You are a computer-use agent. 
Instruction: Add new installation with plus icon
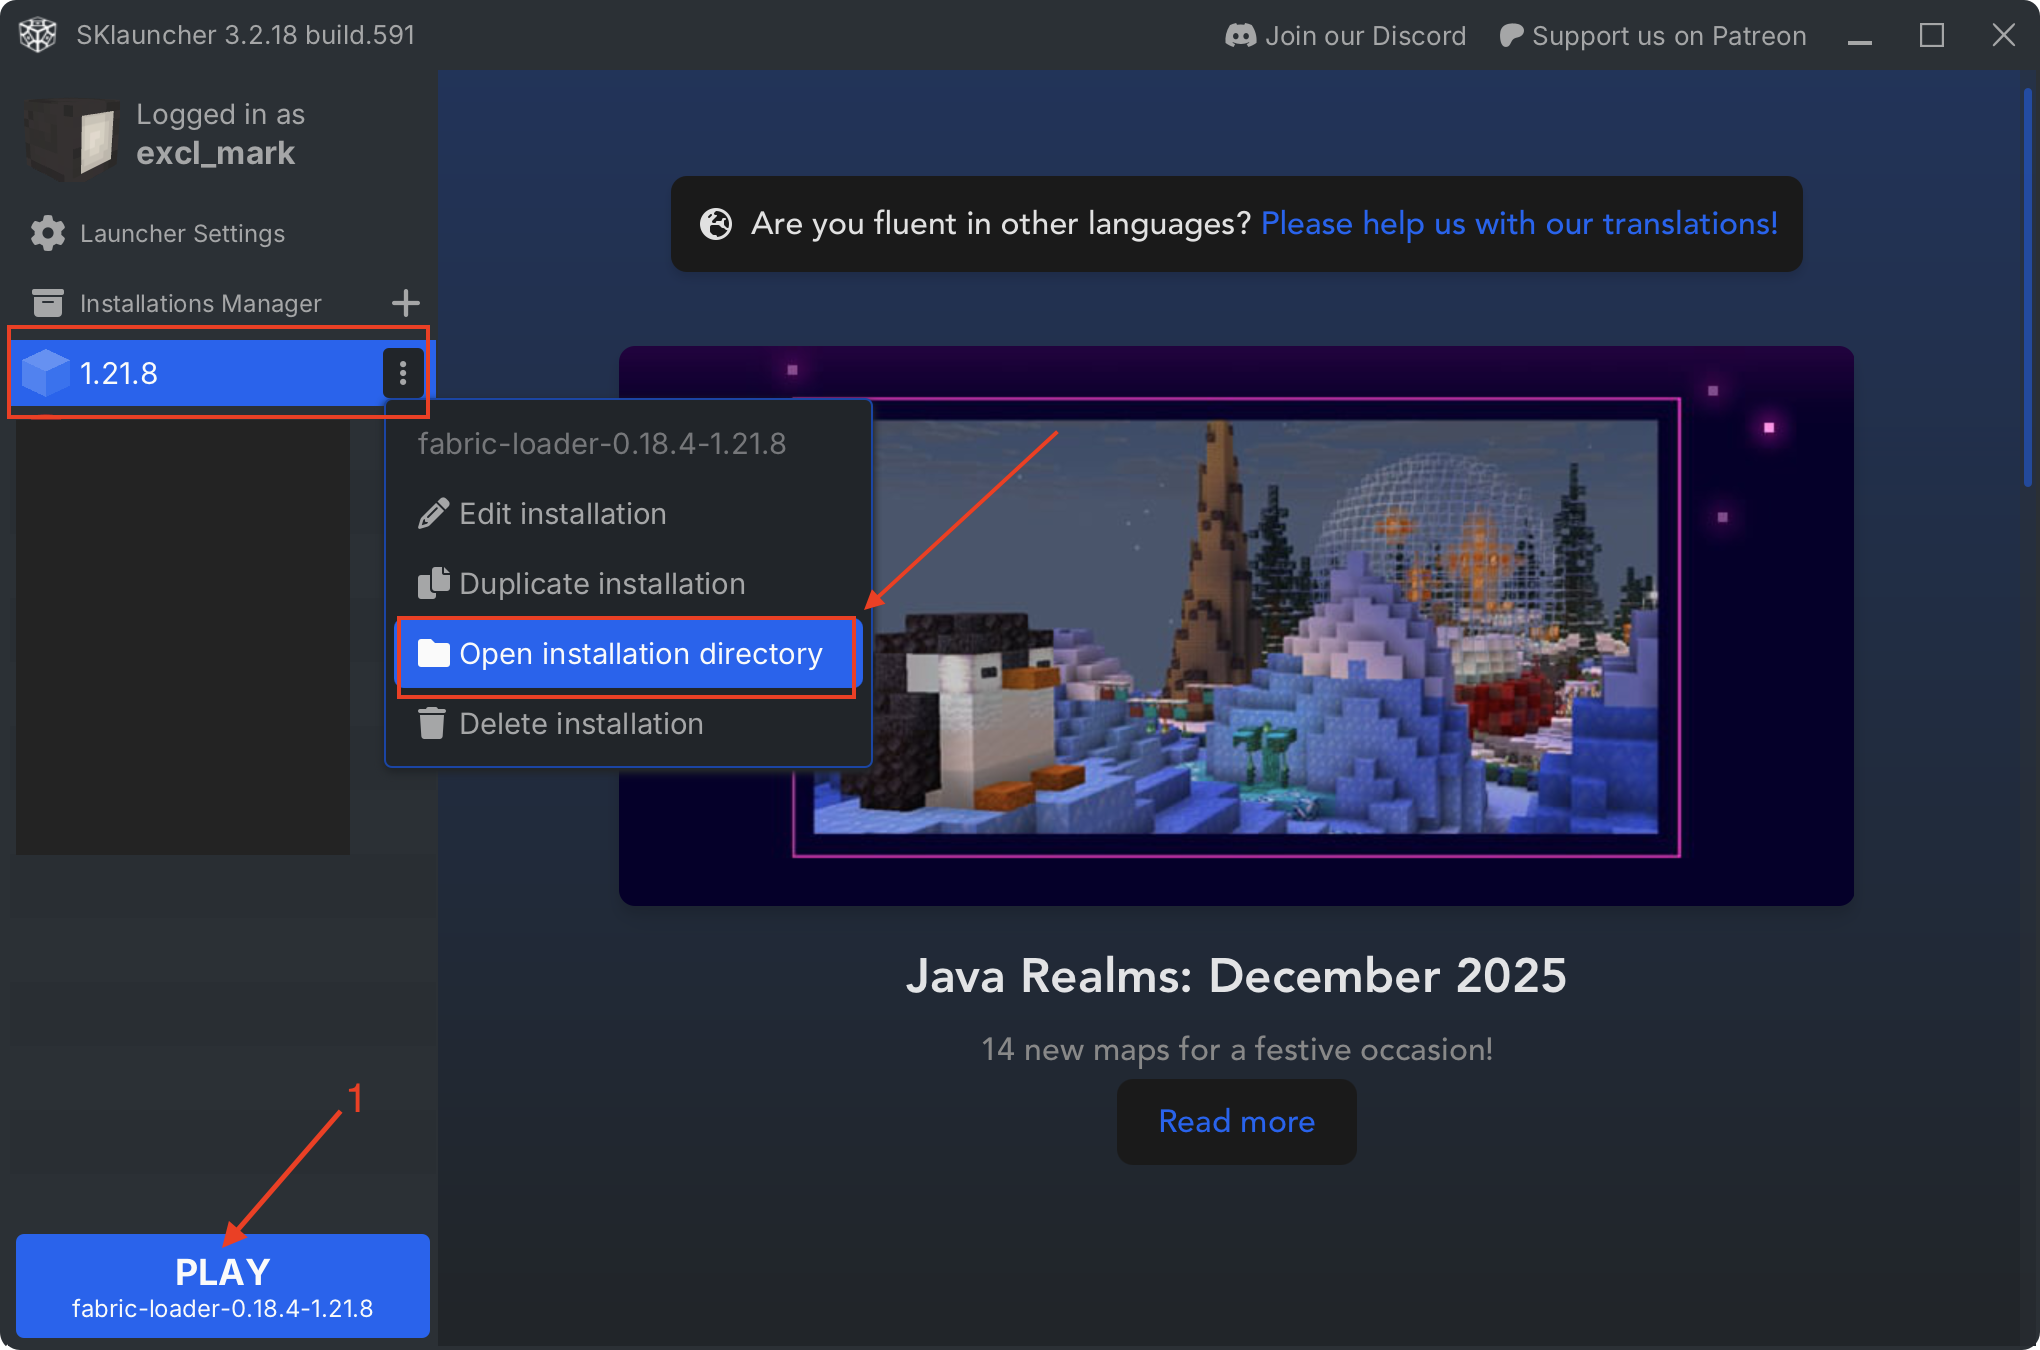point(405,303)
